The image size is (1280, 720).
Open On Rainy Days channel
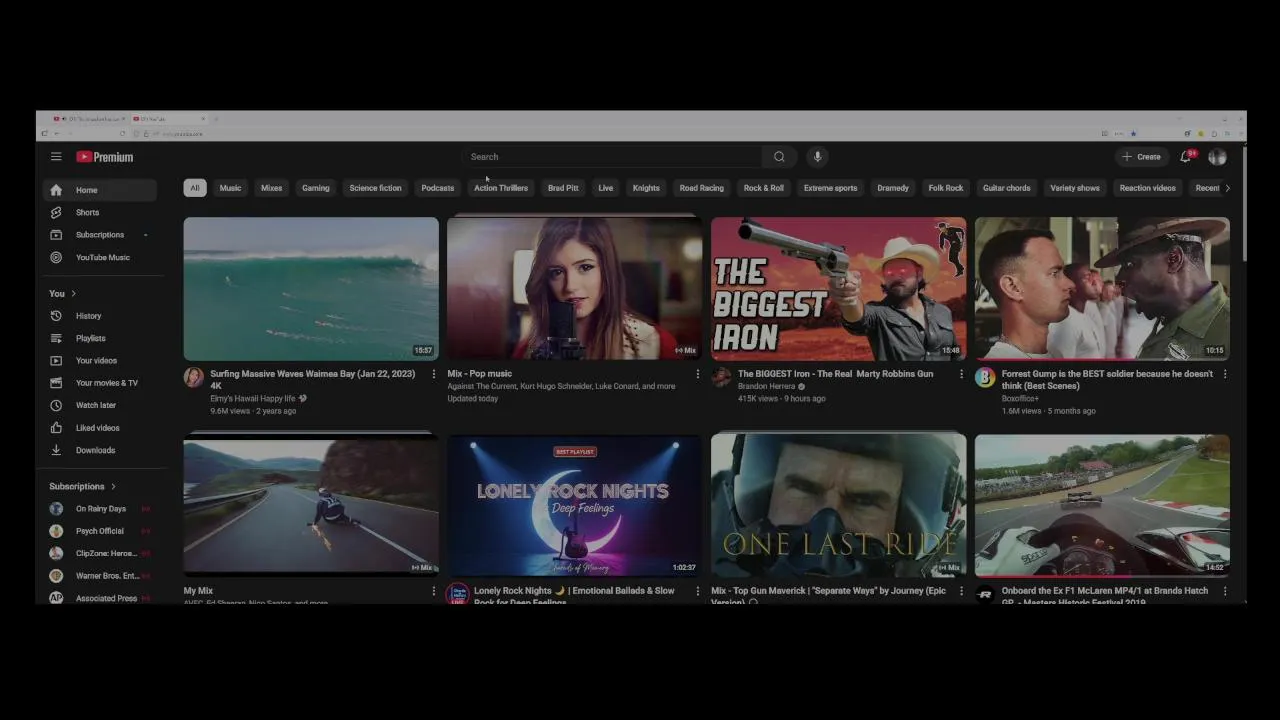point(100,509)
